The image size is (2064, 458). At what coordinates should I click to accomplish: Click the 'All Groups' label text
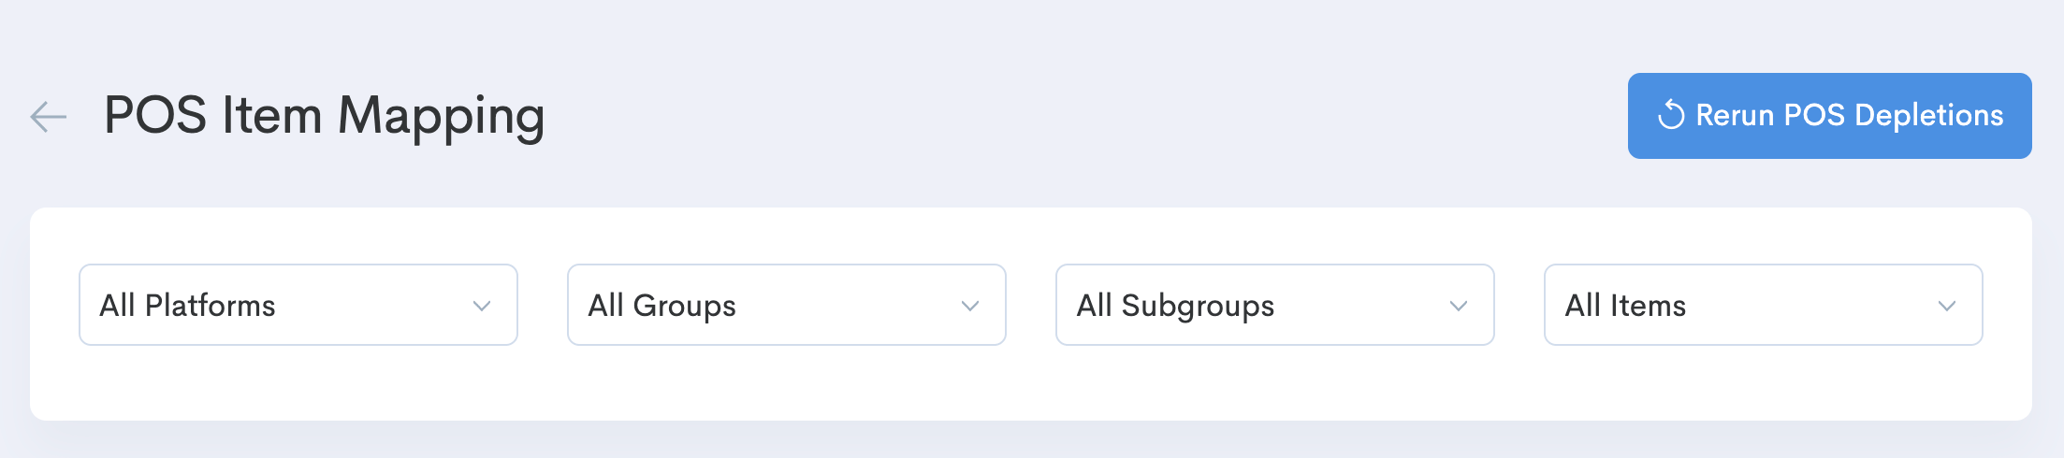tap(661, 306)
